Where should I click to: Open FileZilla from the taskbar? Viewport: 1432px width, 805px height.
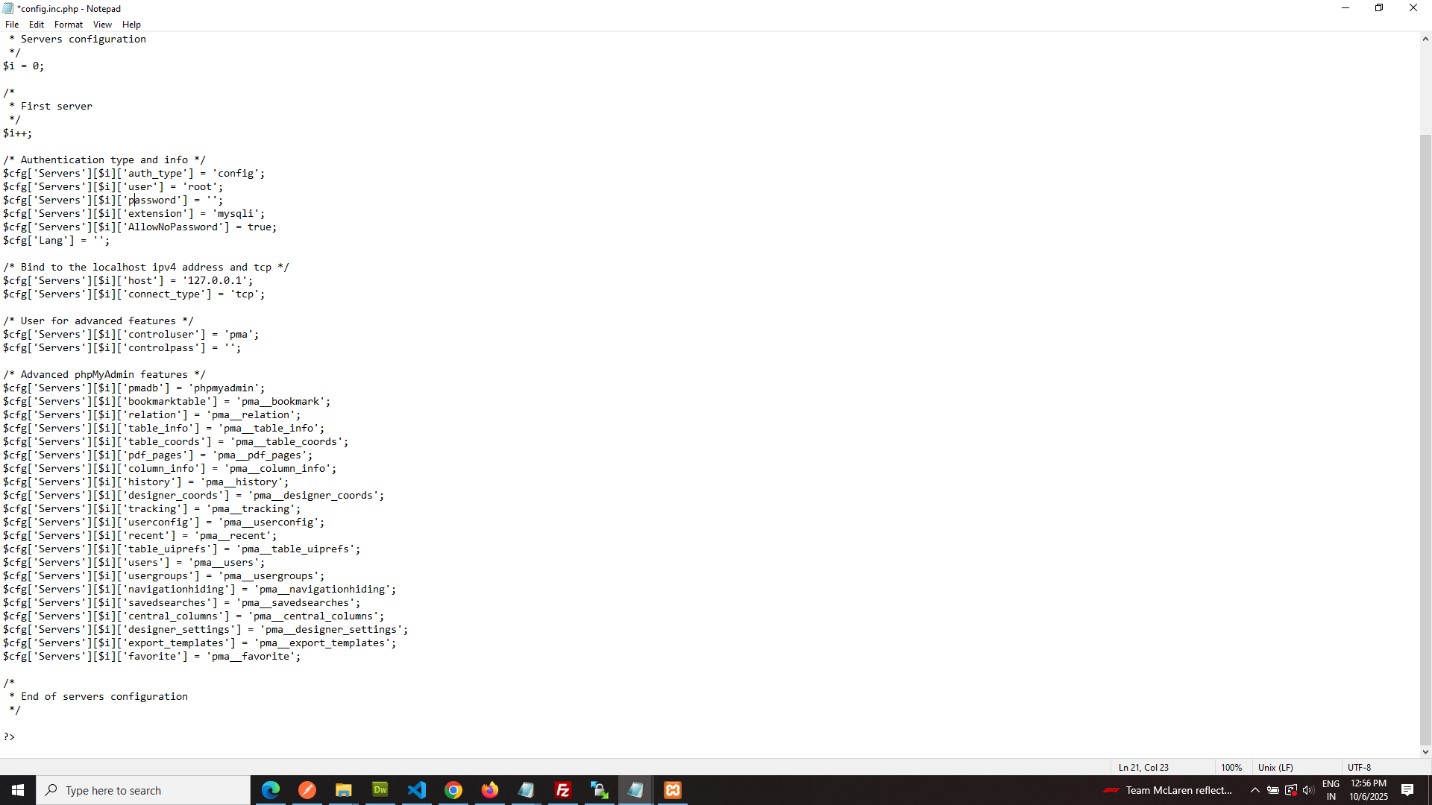click(563, 790)
